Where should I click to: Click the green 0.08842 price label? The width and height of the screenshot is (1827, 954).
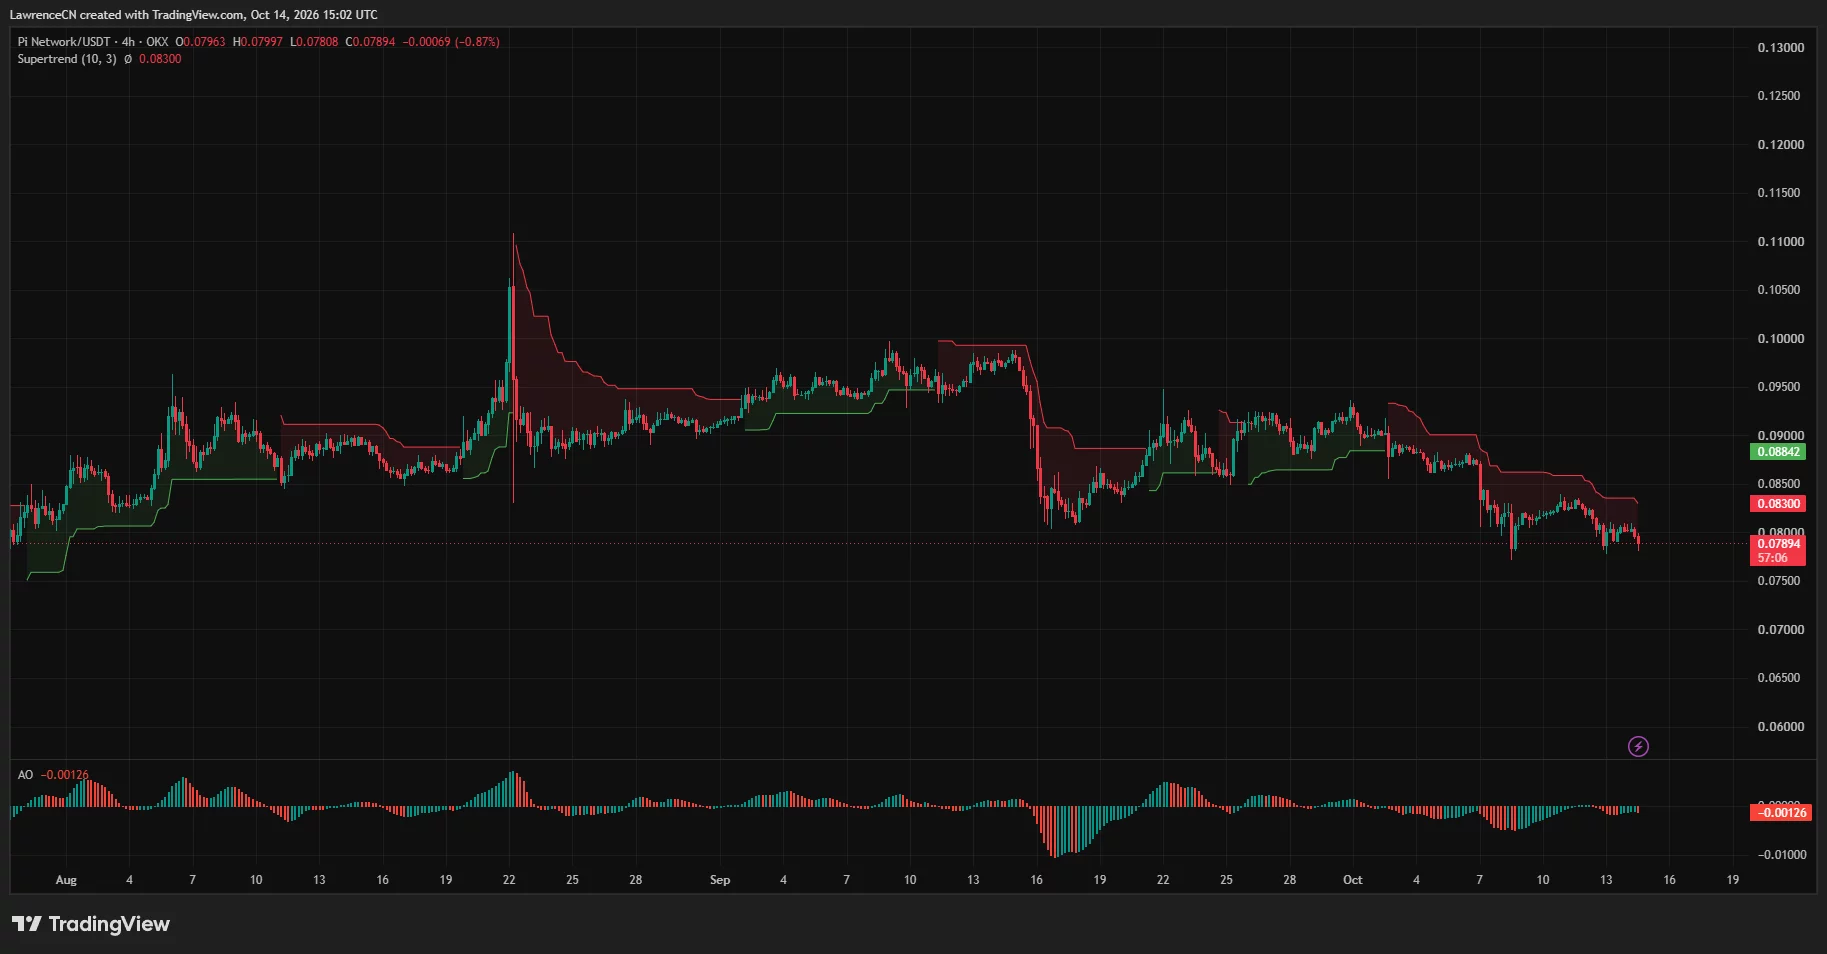(x=1778, y=452)
